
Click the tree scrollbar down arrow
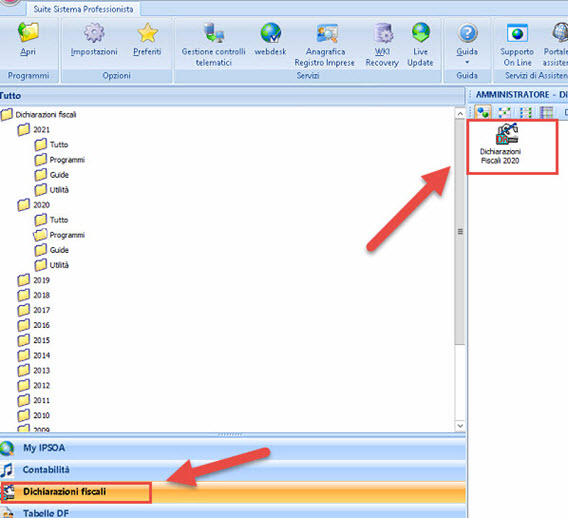point(460,426)
